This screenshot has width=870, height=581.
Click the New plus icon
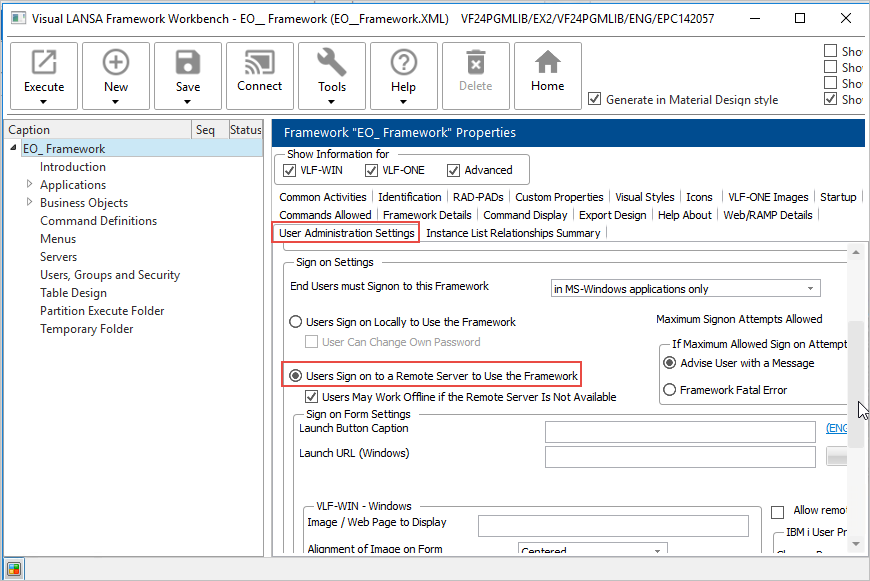pyautogui.click(x=116, y=62)
